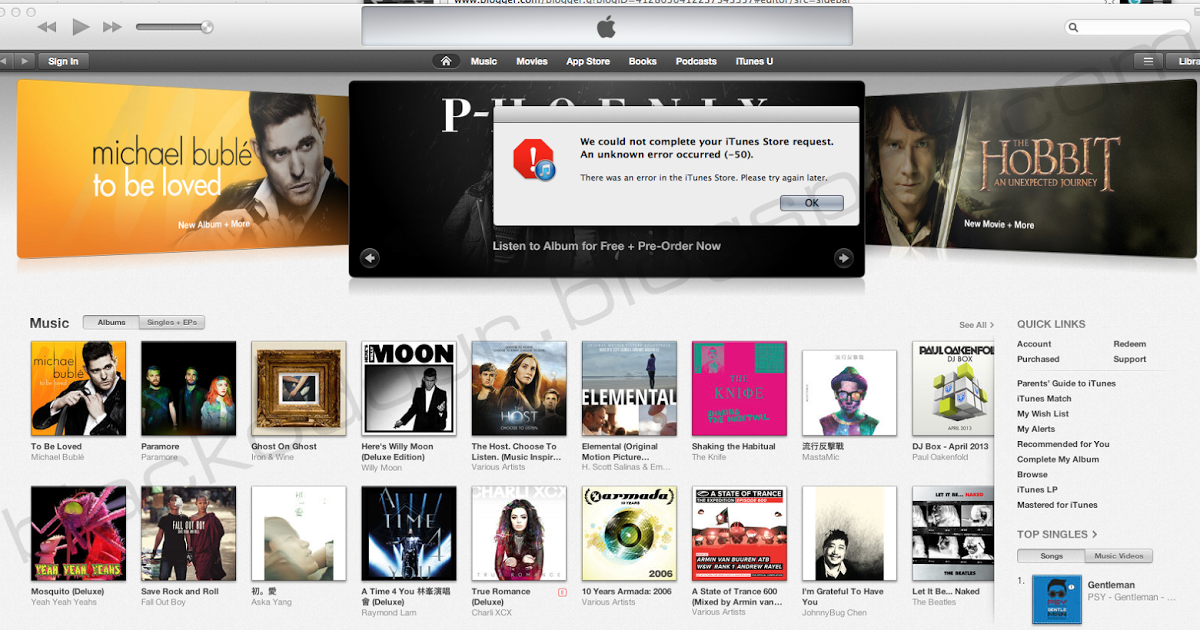Open iTunes Match link
Viewport: 1200px width, 630px height.
(x=1044, y=399)
